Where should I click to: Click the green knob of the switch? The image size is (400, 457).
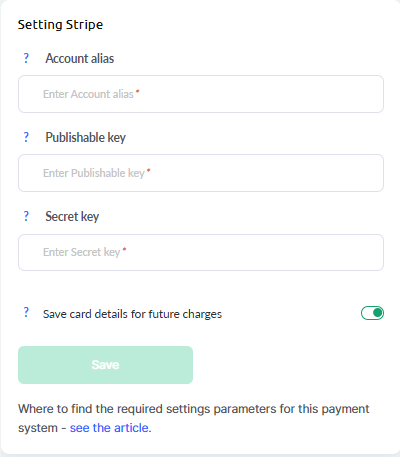click(378, 313)
